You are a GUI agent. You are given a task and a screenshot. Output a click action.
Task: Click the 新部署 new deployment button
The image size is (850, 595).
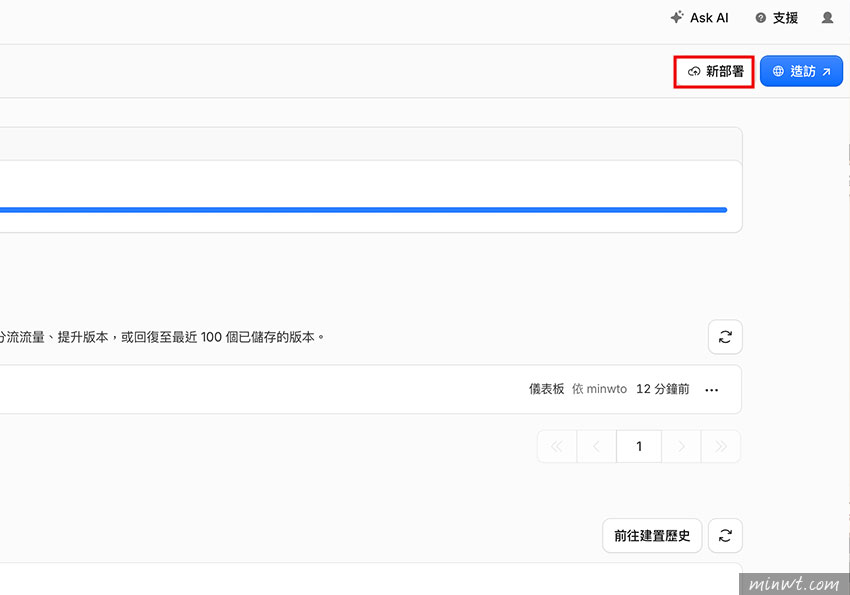[714, 72]
